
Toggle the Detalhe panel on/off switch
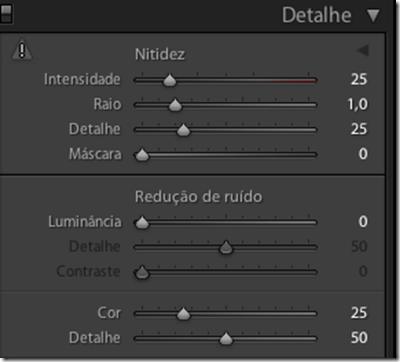pyautogui.click(x=6, y=12)
